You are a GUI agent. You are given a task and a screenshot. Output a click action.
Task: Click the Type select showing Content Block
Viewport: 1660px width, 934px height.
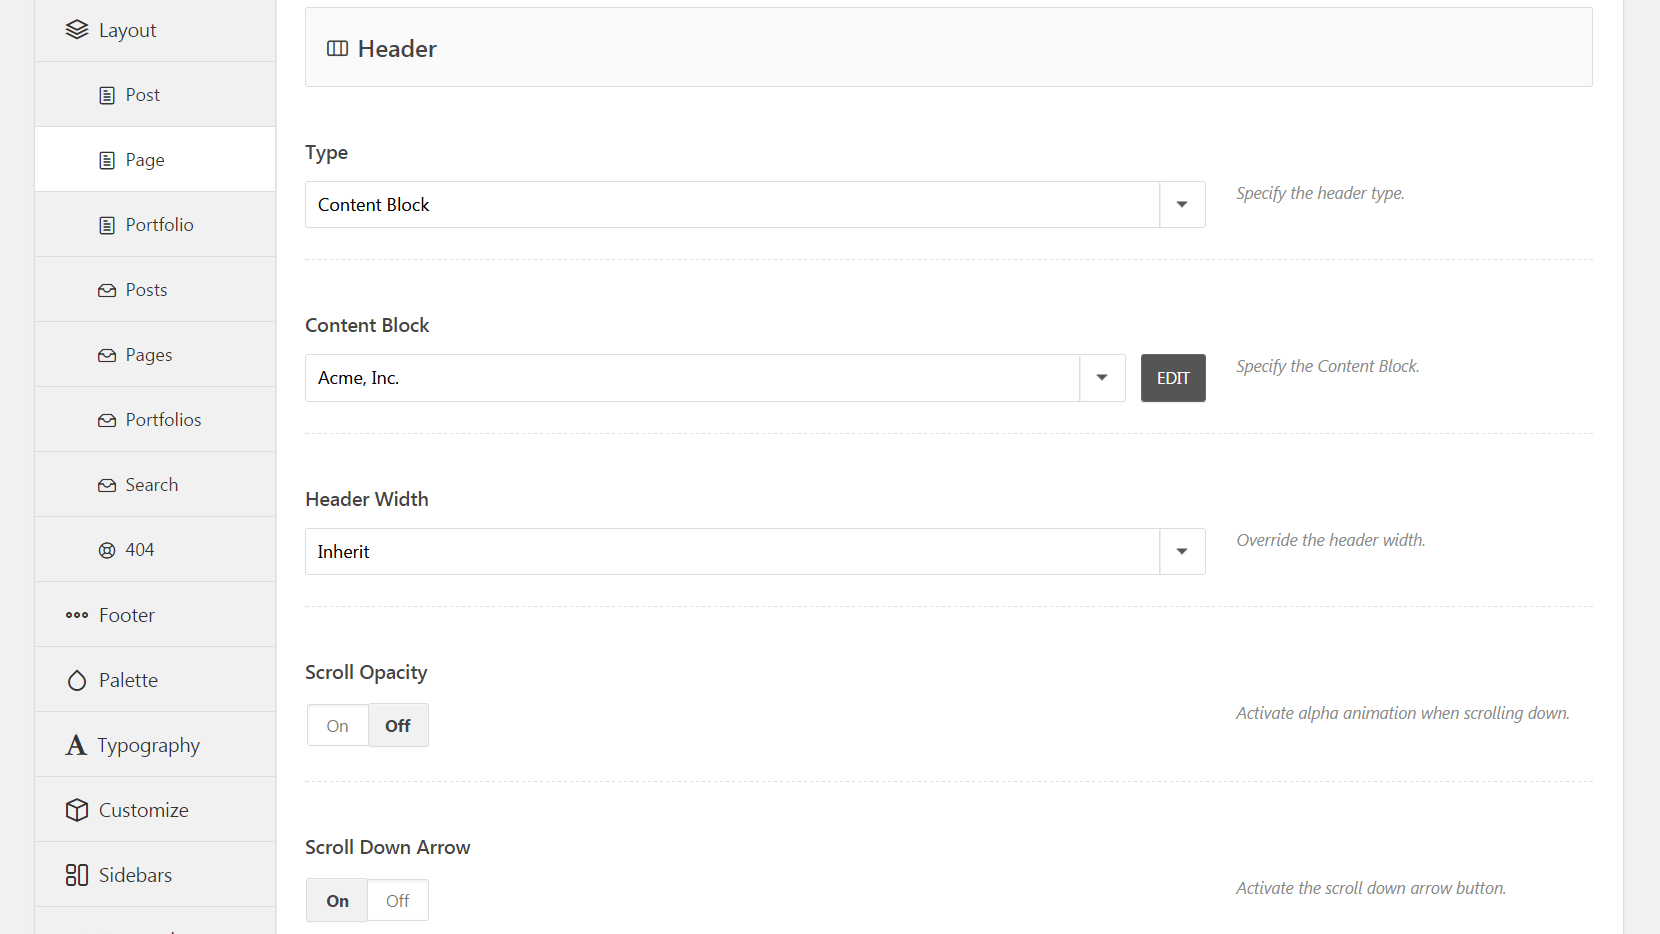755,204
